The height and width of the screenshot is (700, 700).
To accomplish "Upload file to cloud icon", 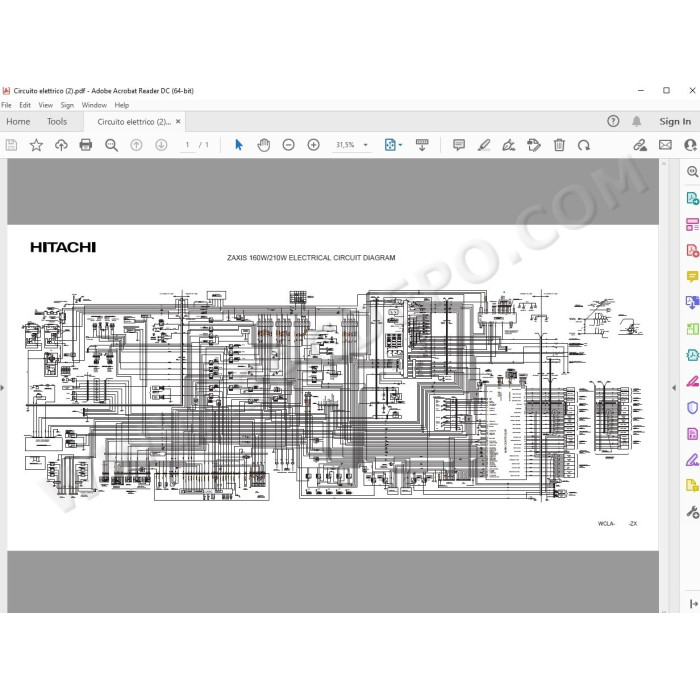I will coord(61,145).
